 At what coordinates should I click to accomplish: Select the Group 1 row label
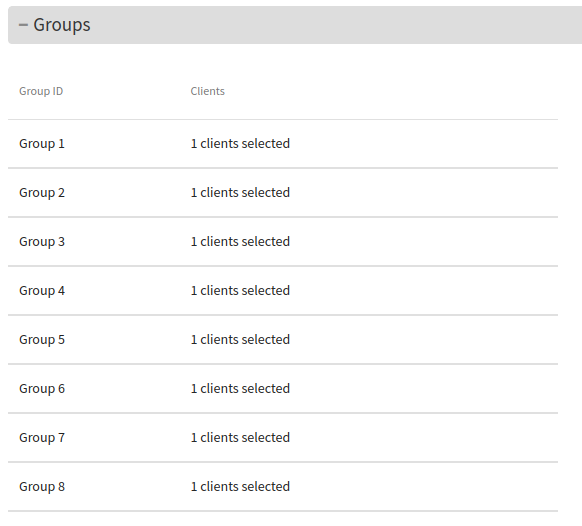click(x=42, y=144)
